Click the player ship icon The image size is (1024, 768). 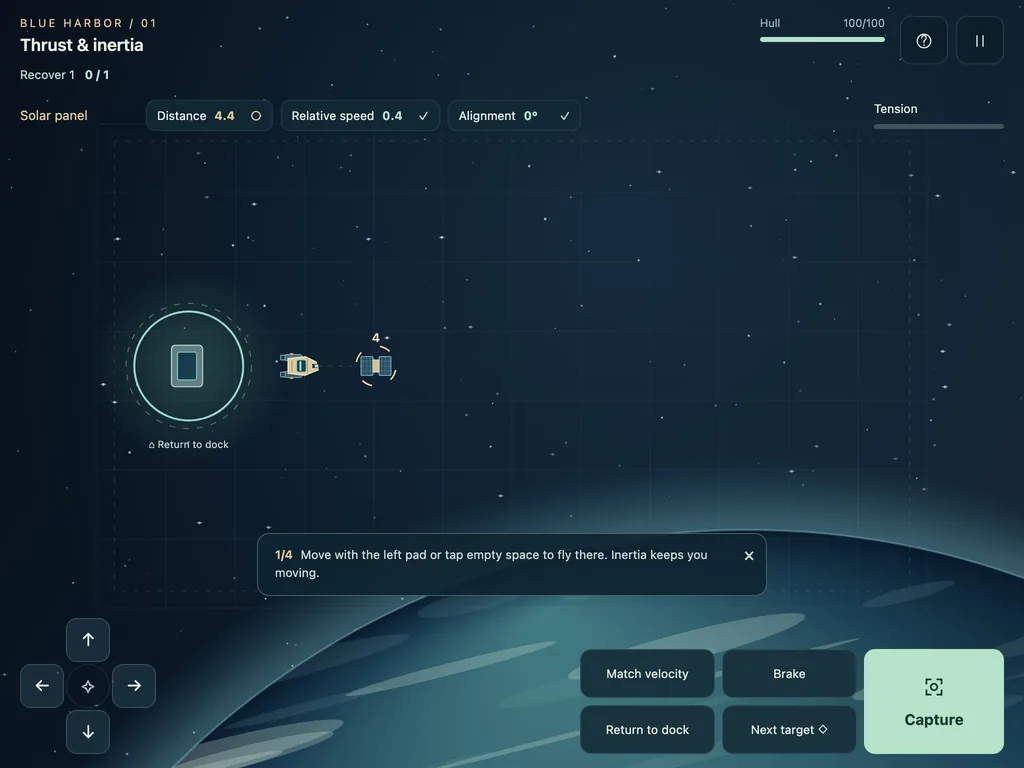(x=299, y=366)
